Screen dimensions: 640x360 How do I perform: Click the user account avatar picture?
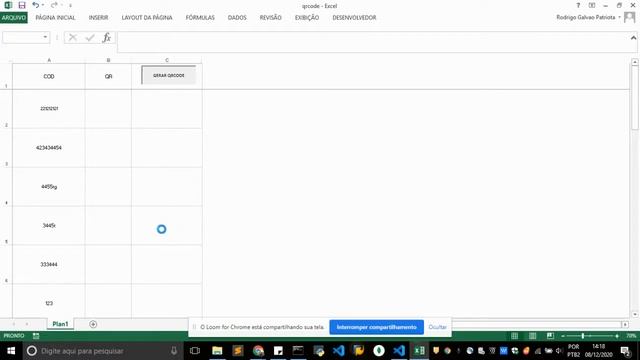tap(630, 17)
